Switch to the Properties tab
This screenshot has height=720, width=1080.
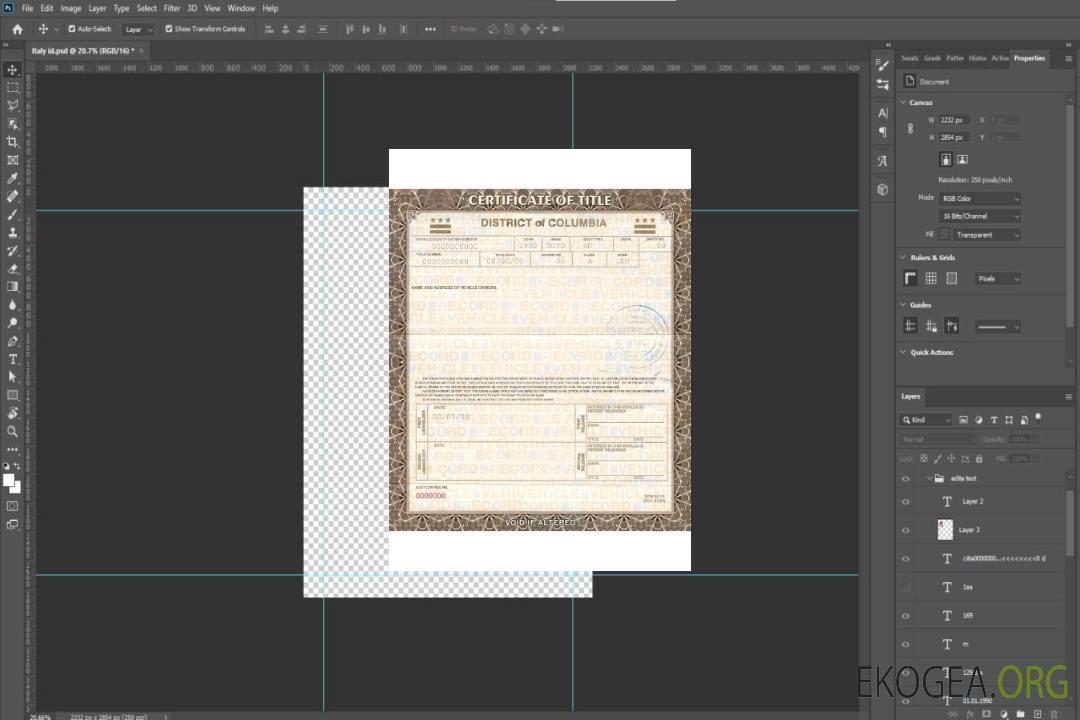pos(1029,58)
